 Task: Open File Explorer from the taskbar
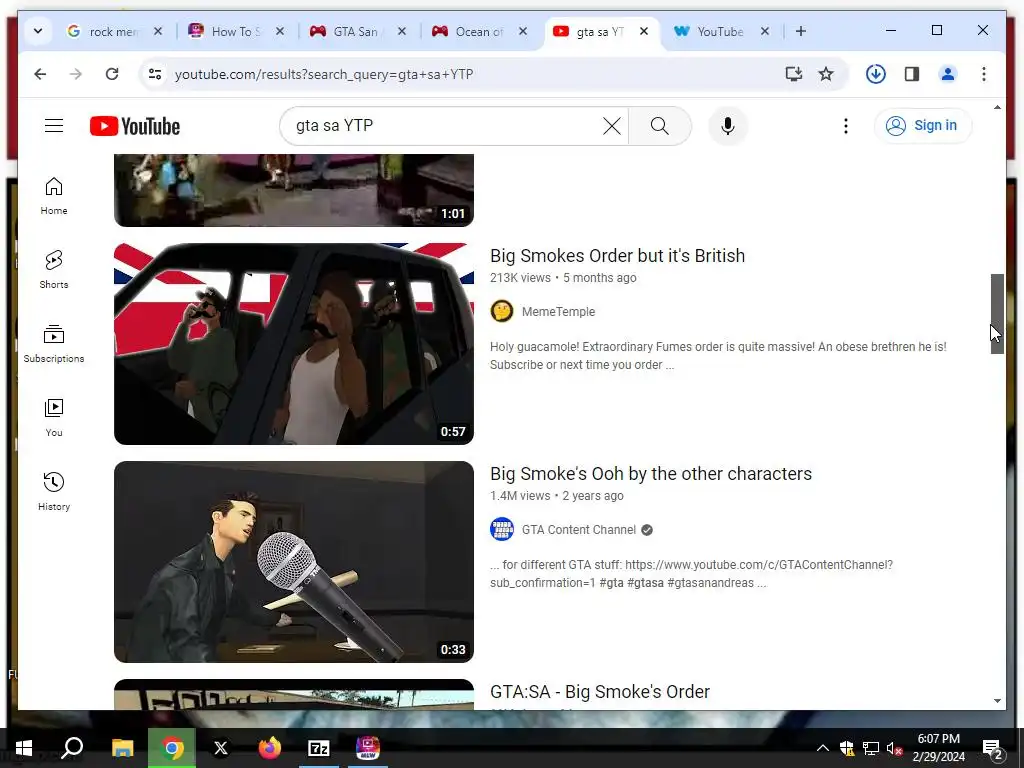tap(122, 748)
